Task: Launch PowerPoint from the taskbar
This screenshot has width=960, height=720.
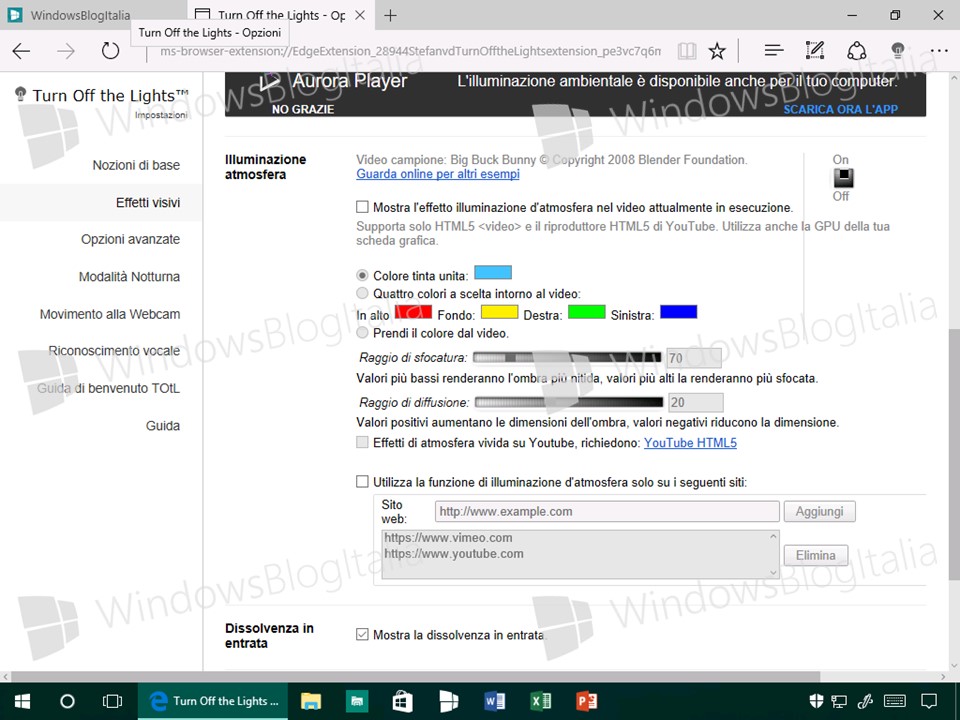Action: [x=587, y=701]
